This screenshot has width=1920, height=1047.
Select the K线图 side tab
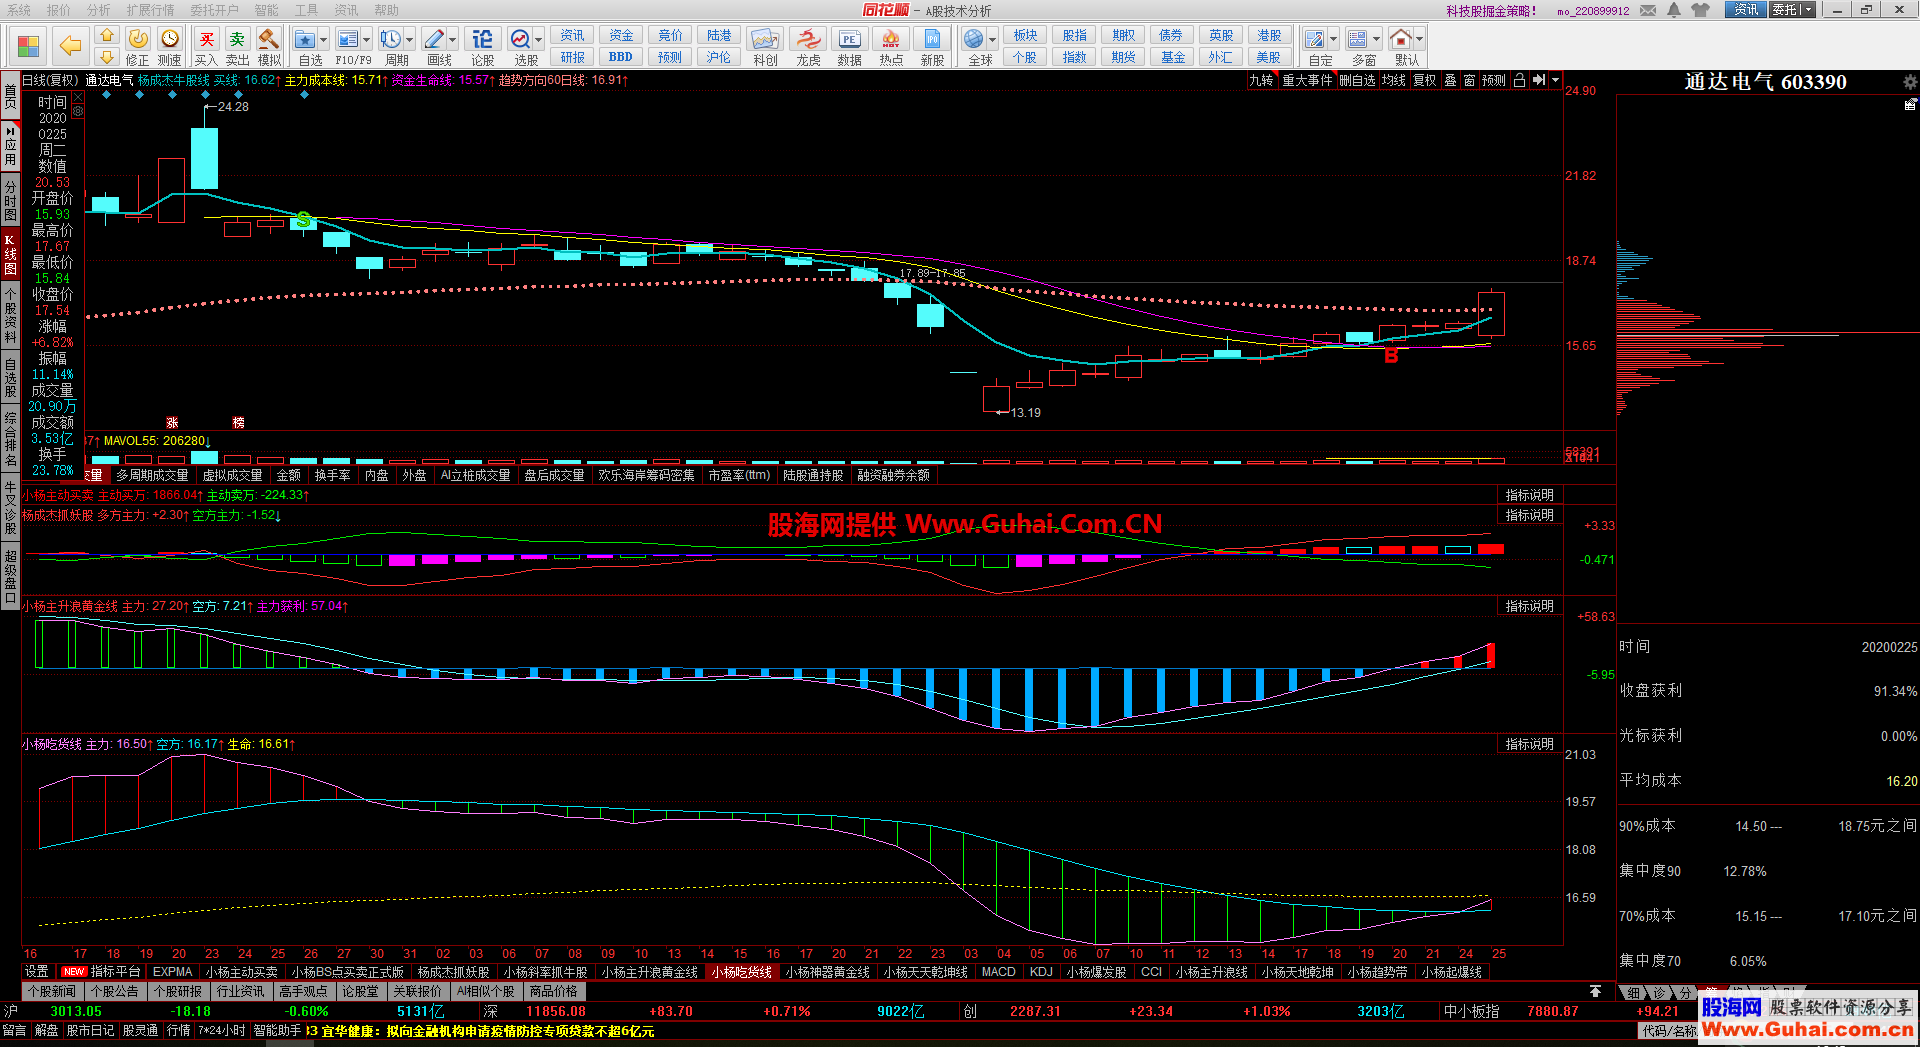coord(10,254)
